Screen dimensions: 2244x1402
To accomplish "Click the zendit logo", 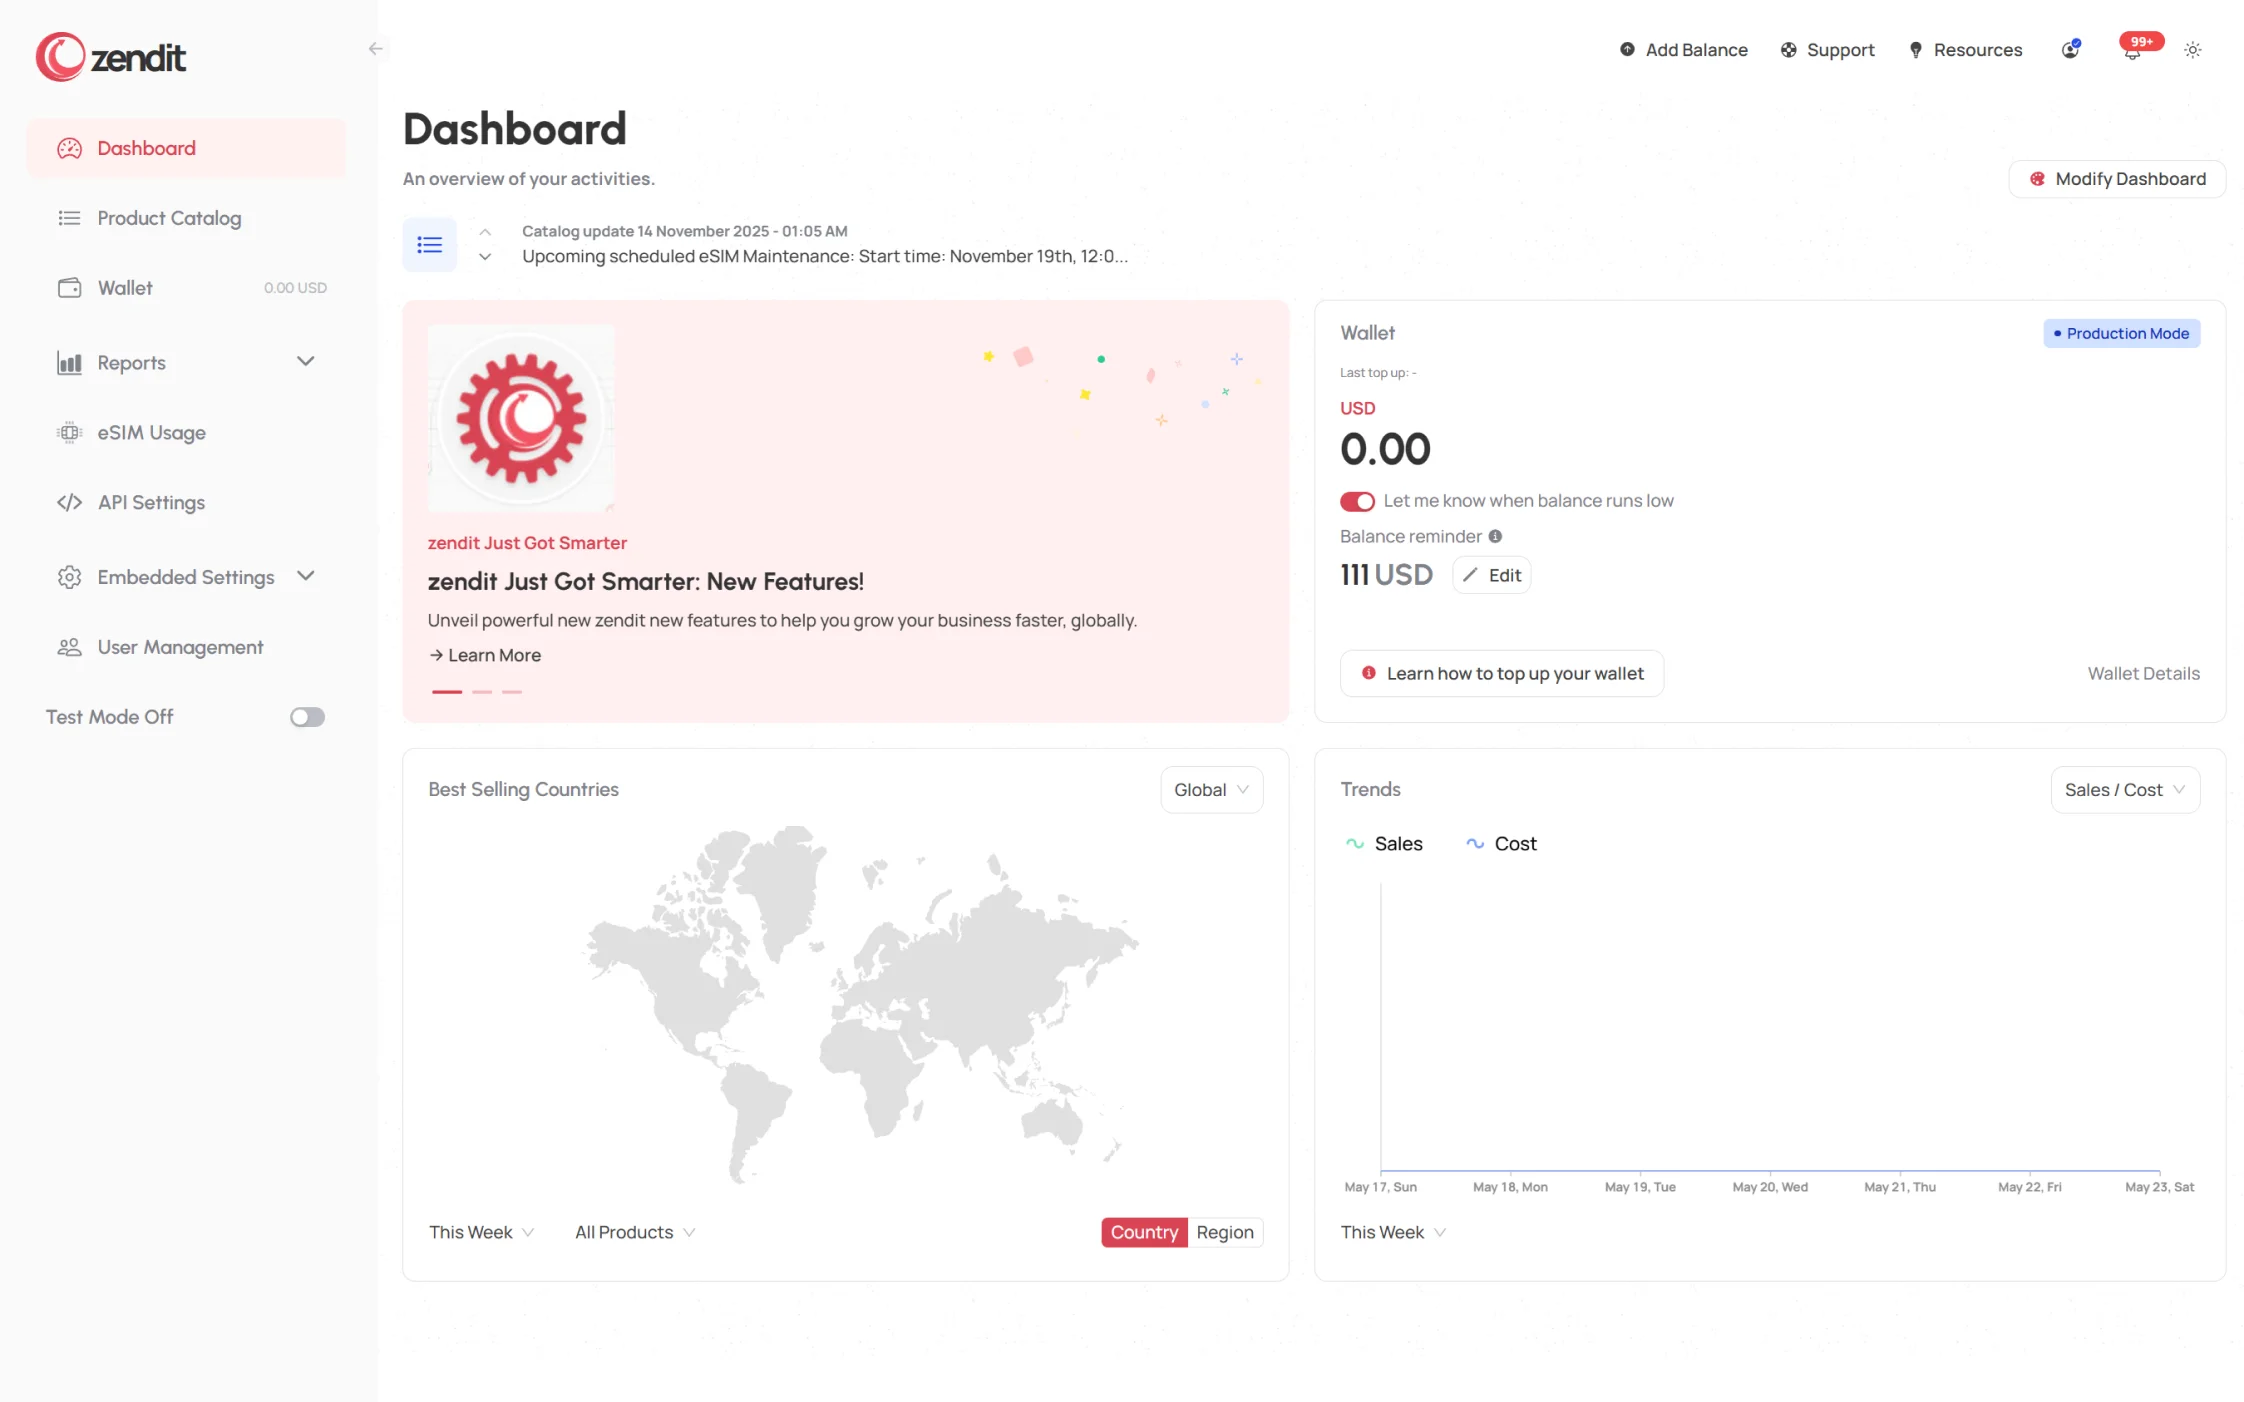I will [111, 57].
